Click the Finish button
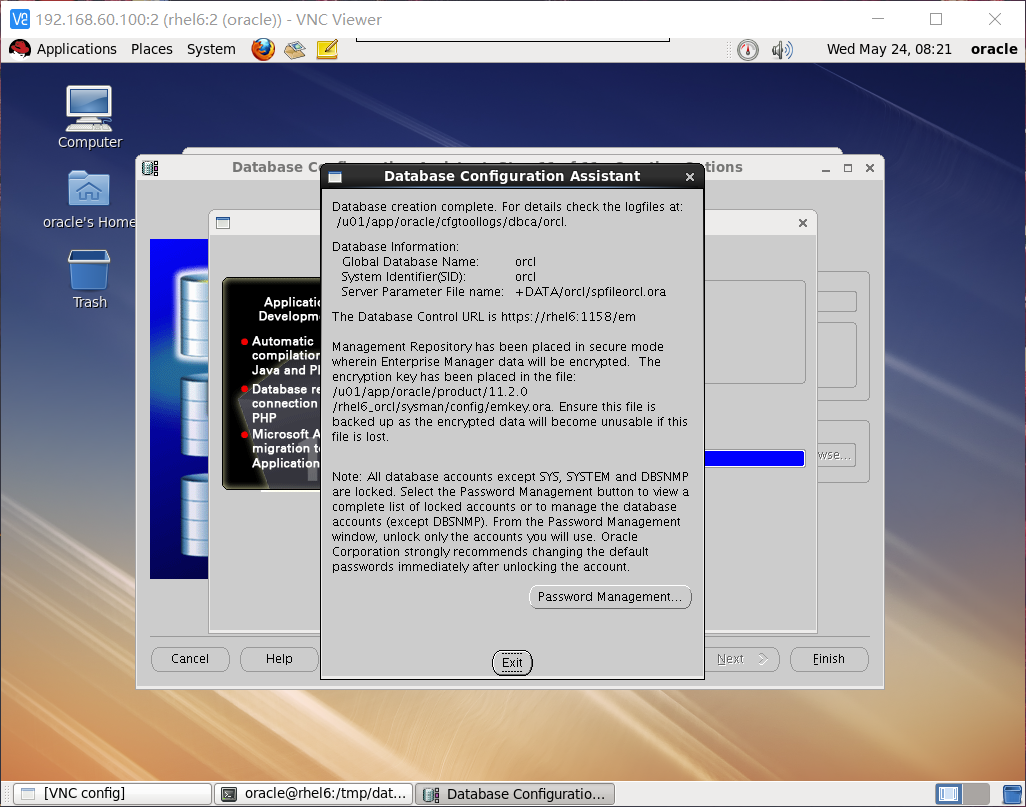 click(x=829, y=659)
